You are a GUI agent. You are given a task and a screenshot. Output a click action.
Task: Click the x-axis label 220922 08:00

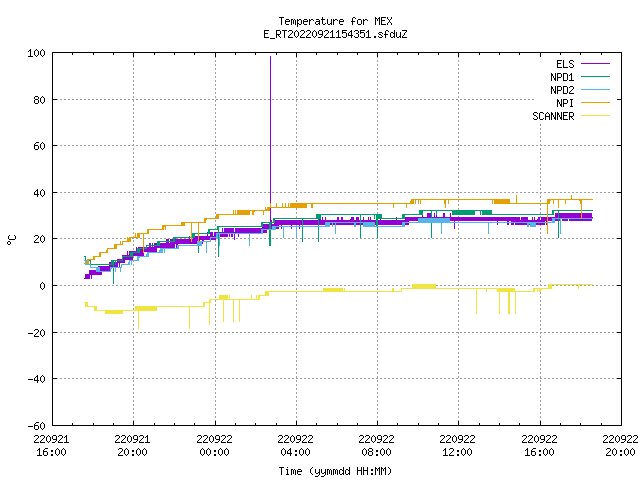coord(376,446)
